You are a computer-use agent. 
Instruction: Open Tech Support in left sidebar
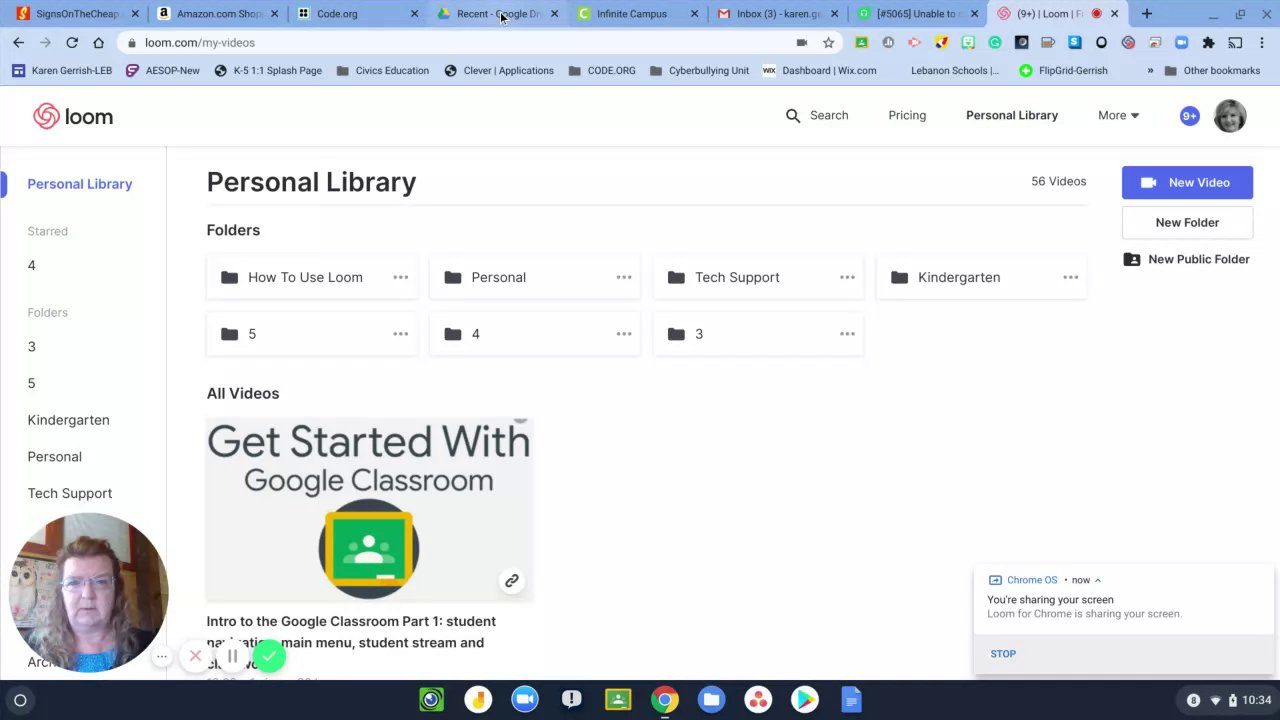tap(69, 493)
